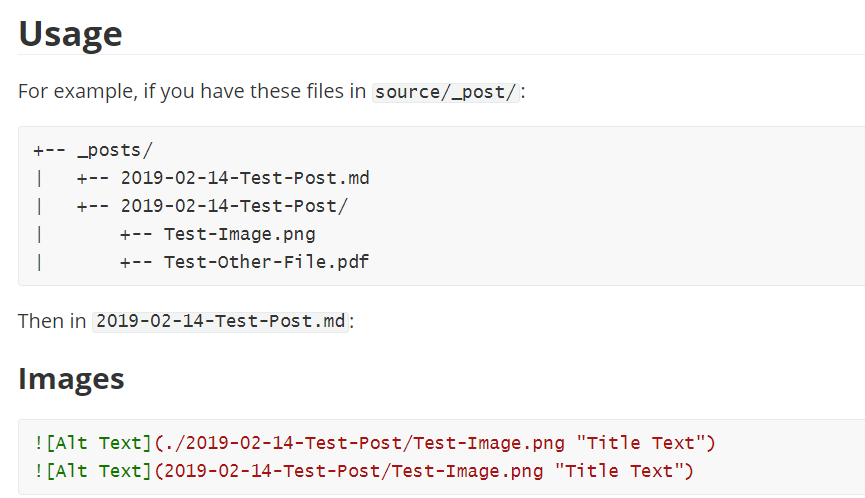Click the inline code "source/_post/"

pos(446,92)
